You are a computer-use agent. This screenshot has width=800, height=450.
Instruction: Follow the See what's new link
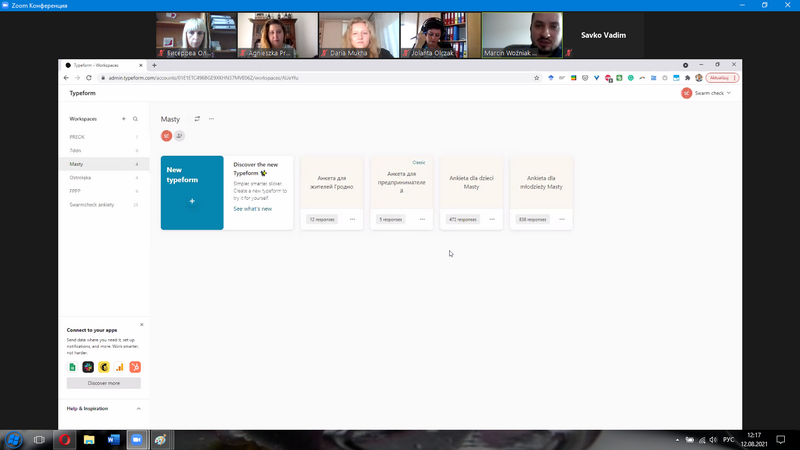coord(253,209)
